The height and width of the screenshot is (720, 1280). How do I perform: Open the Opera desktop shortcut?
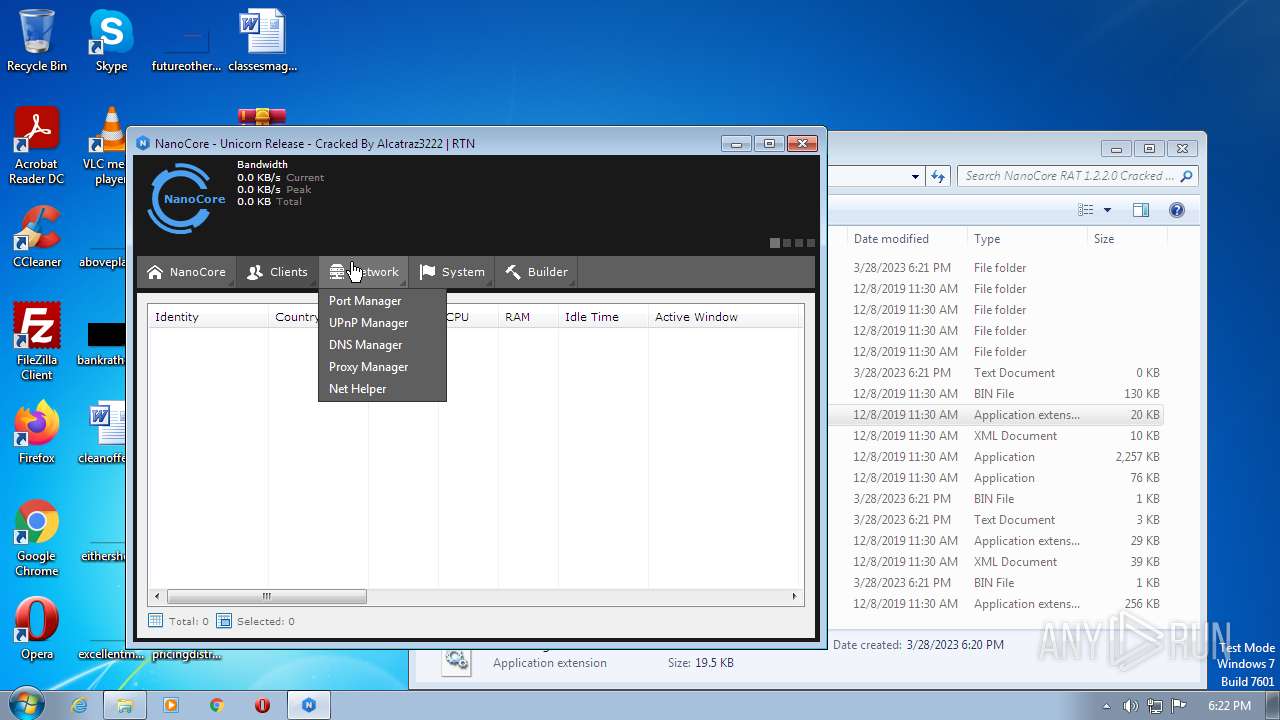tap(37, 629)
